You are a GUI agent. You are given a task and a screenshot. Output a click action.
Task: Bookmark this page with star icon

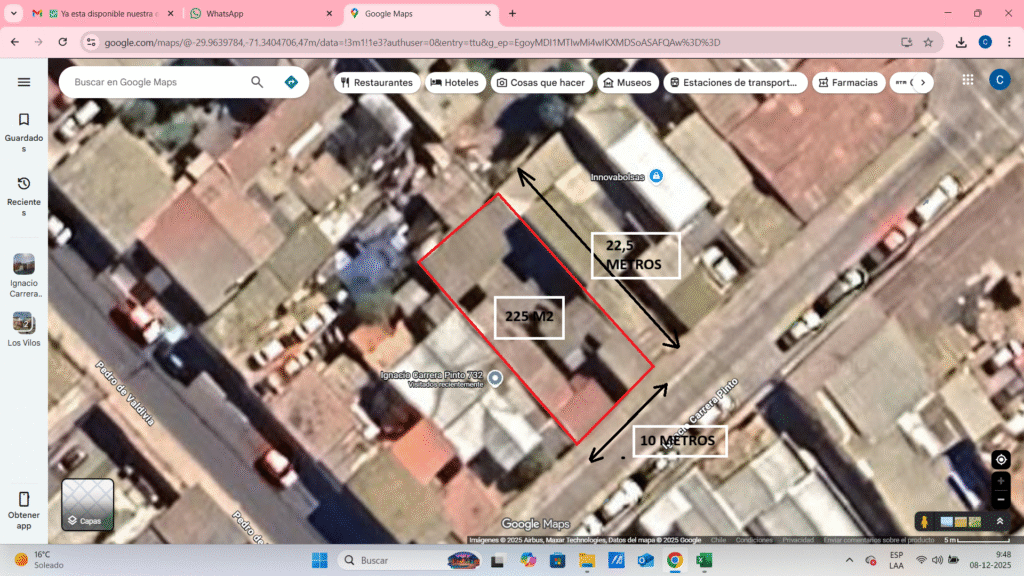click(928, 42)
